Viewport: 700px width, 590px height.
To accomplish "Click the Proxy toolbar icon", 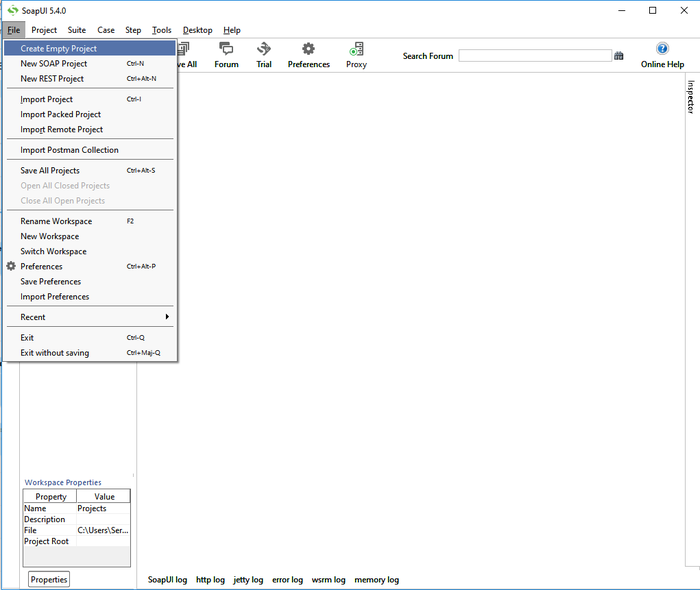I will point(356,55).
